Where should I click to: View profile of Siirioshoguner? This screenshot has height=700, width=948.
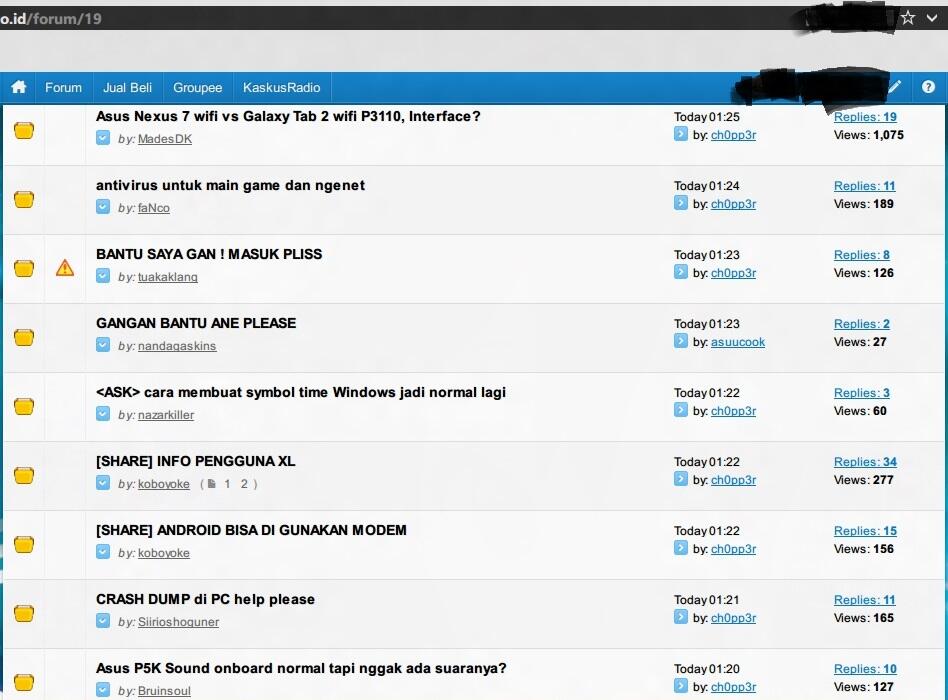tap(178, 621)
